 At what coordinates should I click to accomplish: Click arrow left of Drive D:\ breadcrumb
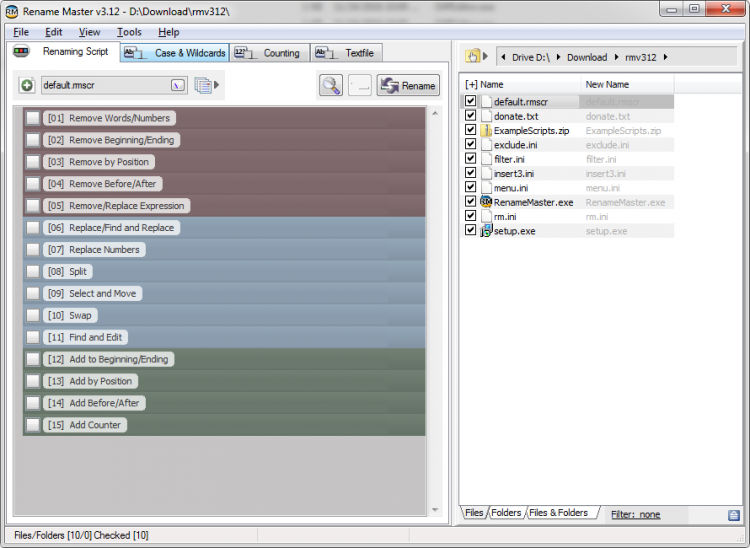click(503, 57)
